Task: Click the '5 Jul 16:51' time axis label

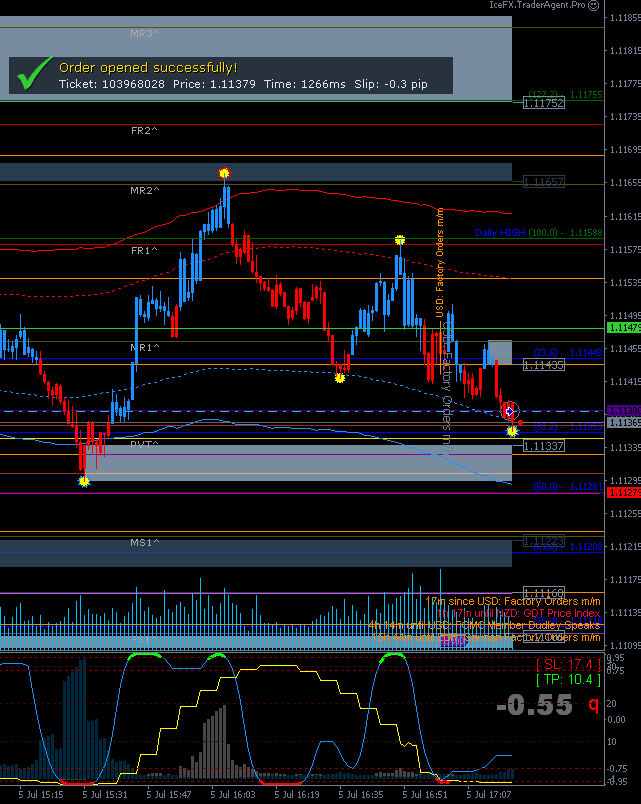Action: 425,795
